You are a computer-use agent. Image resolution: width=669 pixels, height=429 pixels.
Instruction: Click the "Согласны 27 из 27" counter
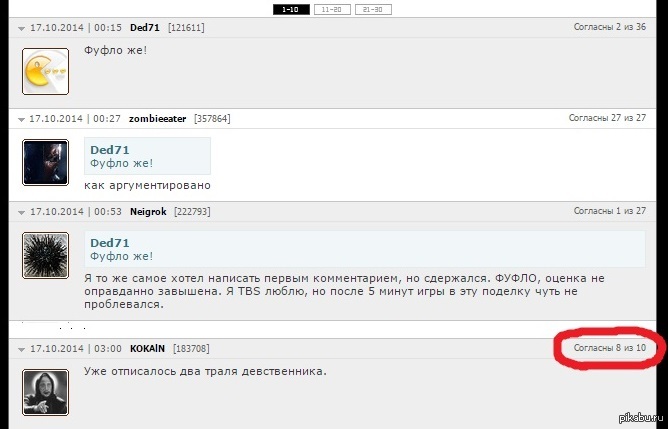(607, 118)
